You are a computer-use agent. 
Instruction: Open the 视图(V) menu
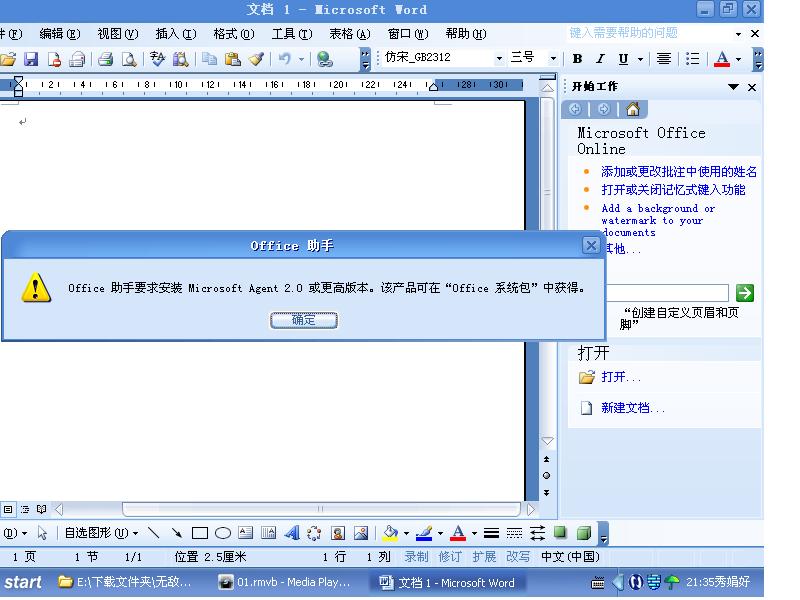click(118, 34)
